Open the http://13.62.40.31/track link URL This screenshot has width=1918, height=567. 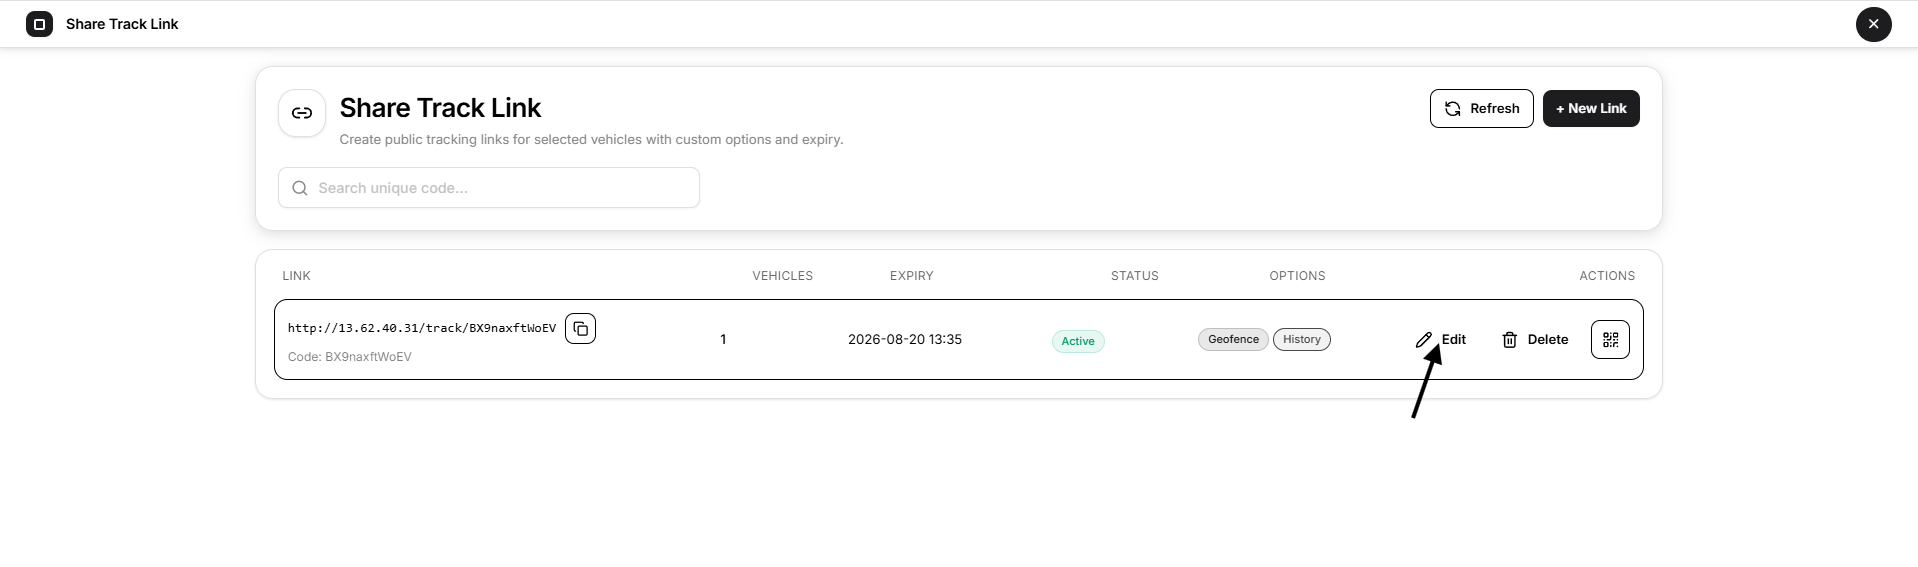(x=422, y=328)
